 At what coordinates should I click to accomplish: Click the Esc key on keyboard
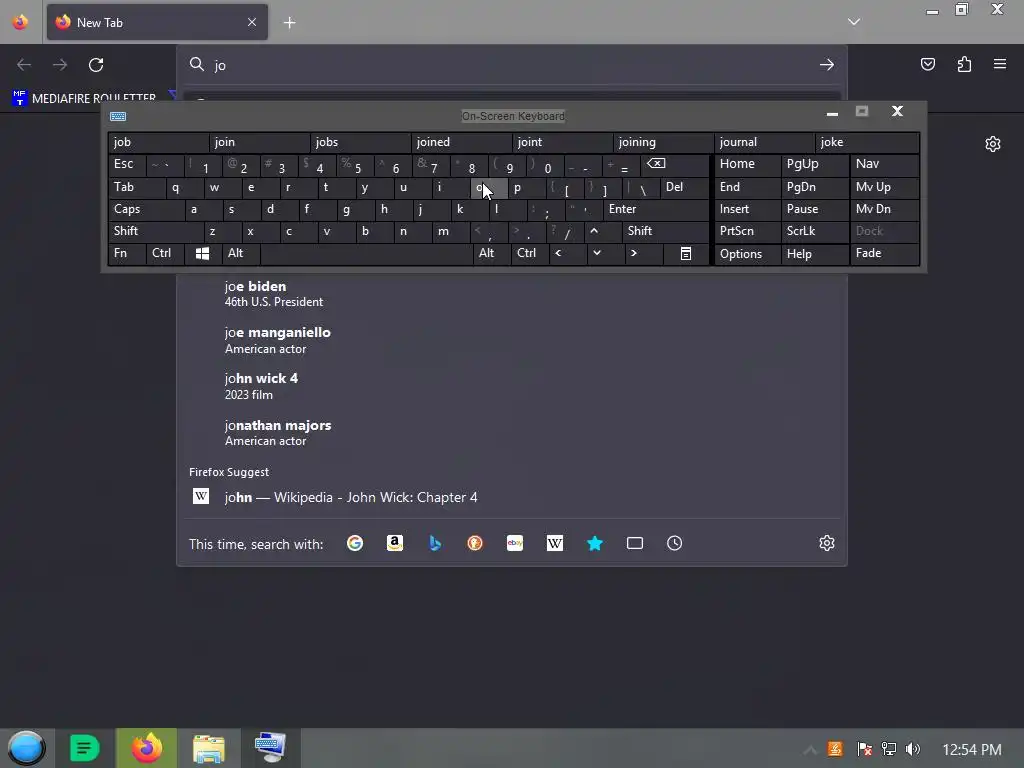pyautogui.click(x=127, y=165)
